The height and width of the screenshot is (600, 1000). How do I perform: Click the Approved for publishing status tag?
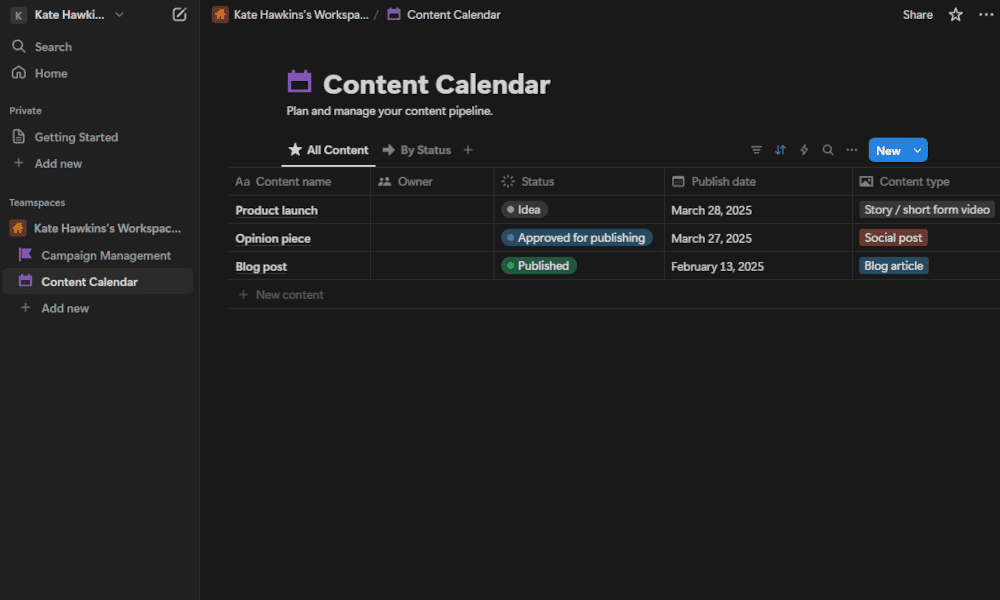577,238
